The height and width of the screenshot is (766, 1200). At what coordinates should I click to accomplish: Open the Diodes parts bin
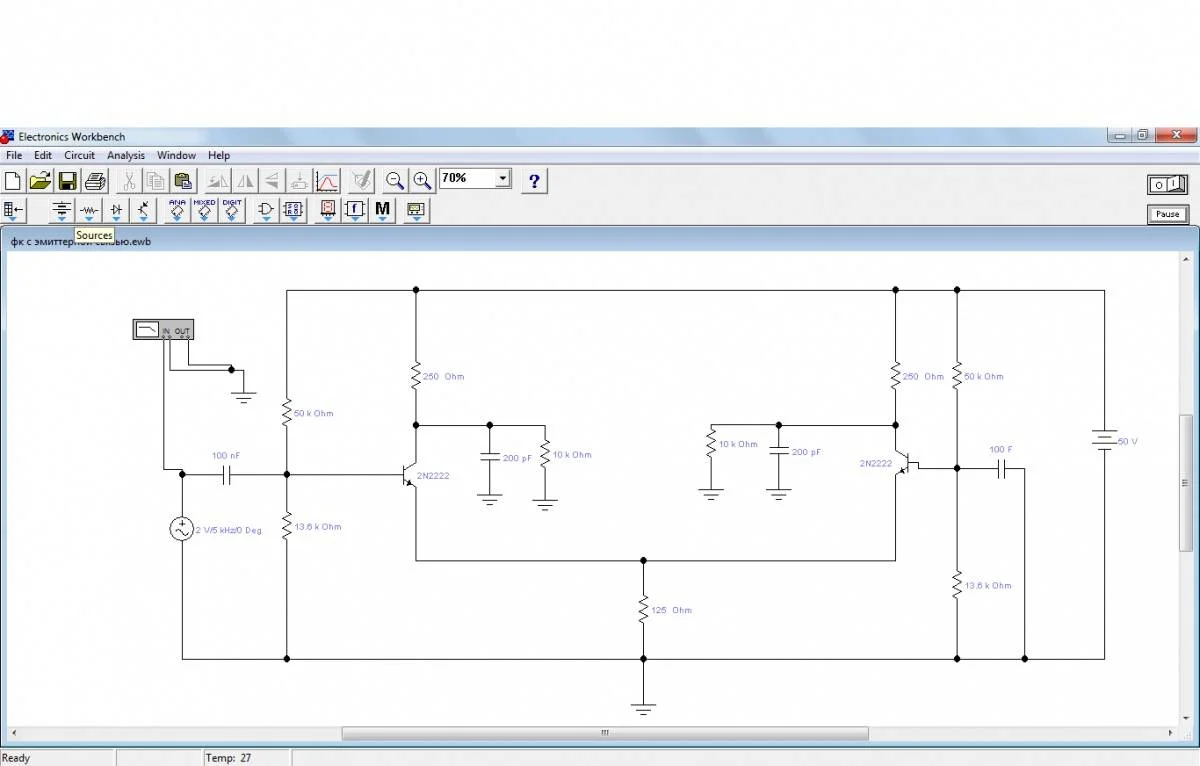[117, 210]
